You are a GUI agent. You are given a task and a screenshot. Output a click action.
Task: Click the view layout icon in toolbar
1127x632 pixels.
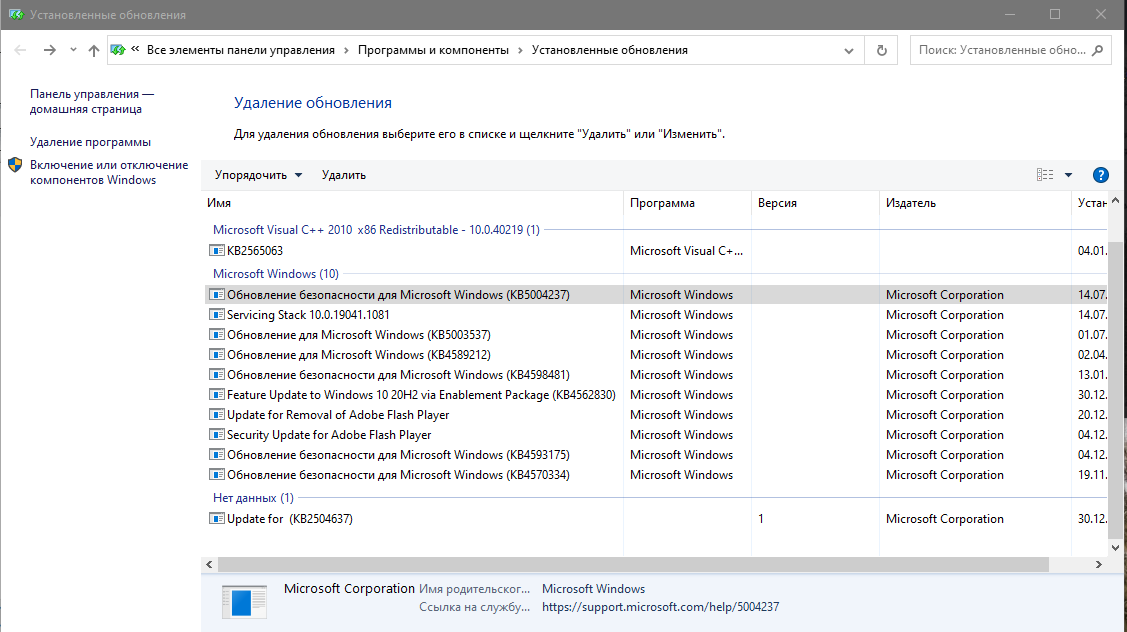pyautogui.click(x=1045, y=175)
